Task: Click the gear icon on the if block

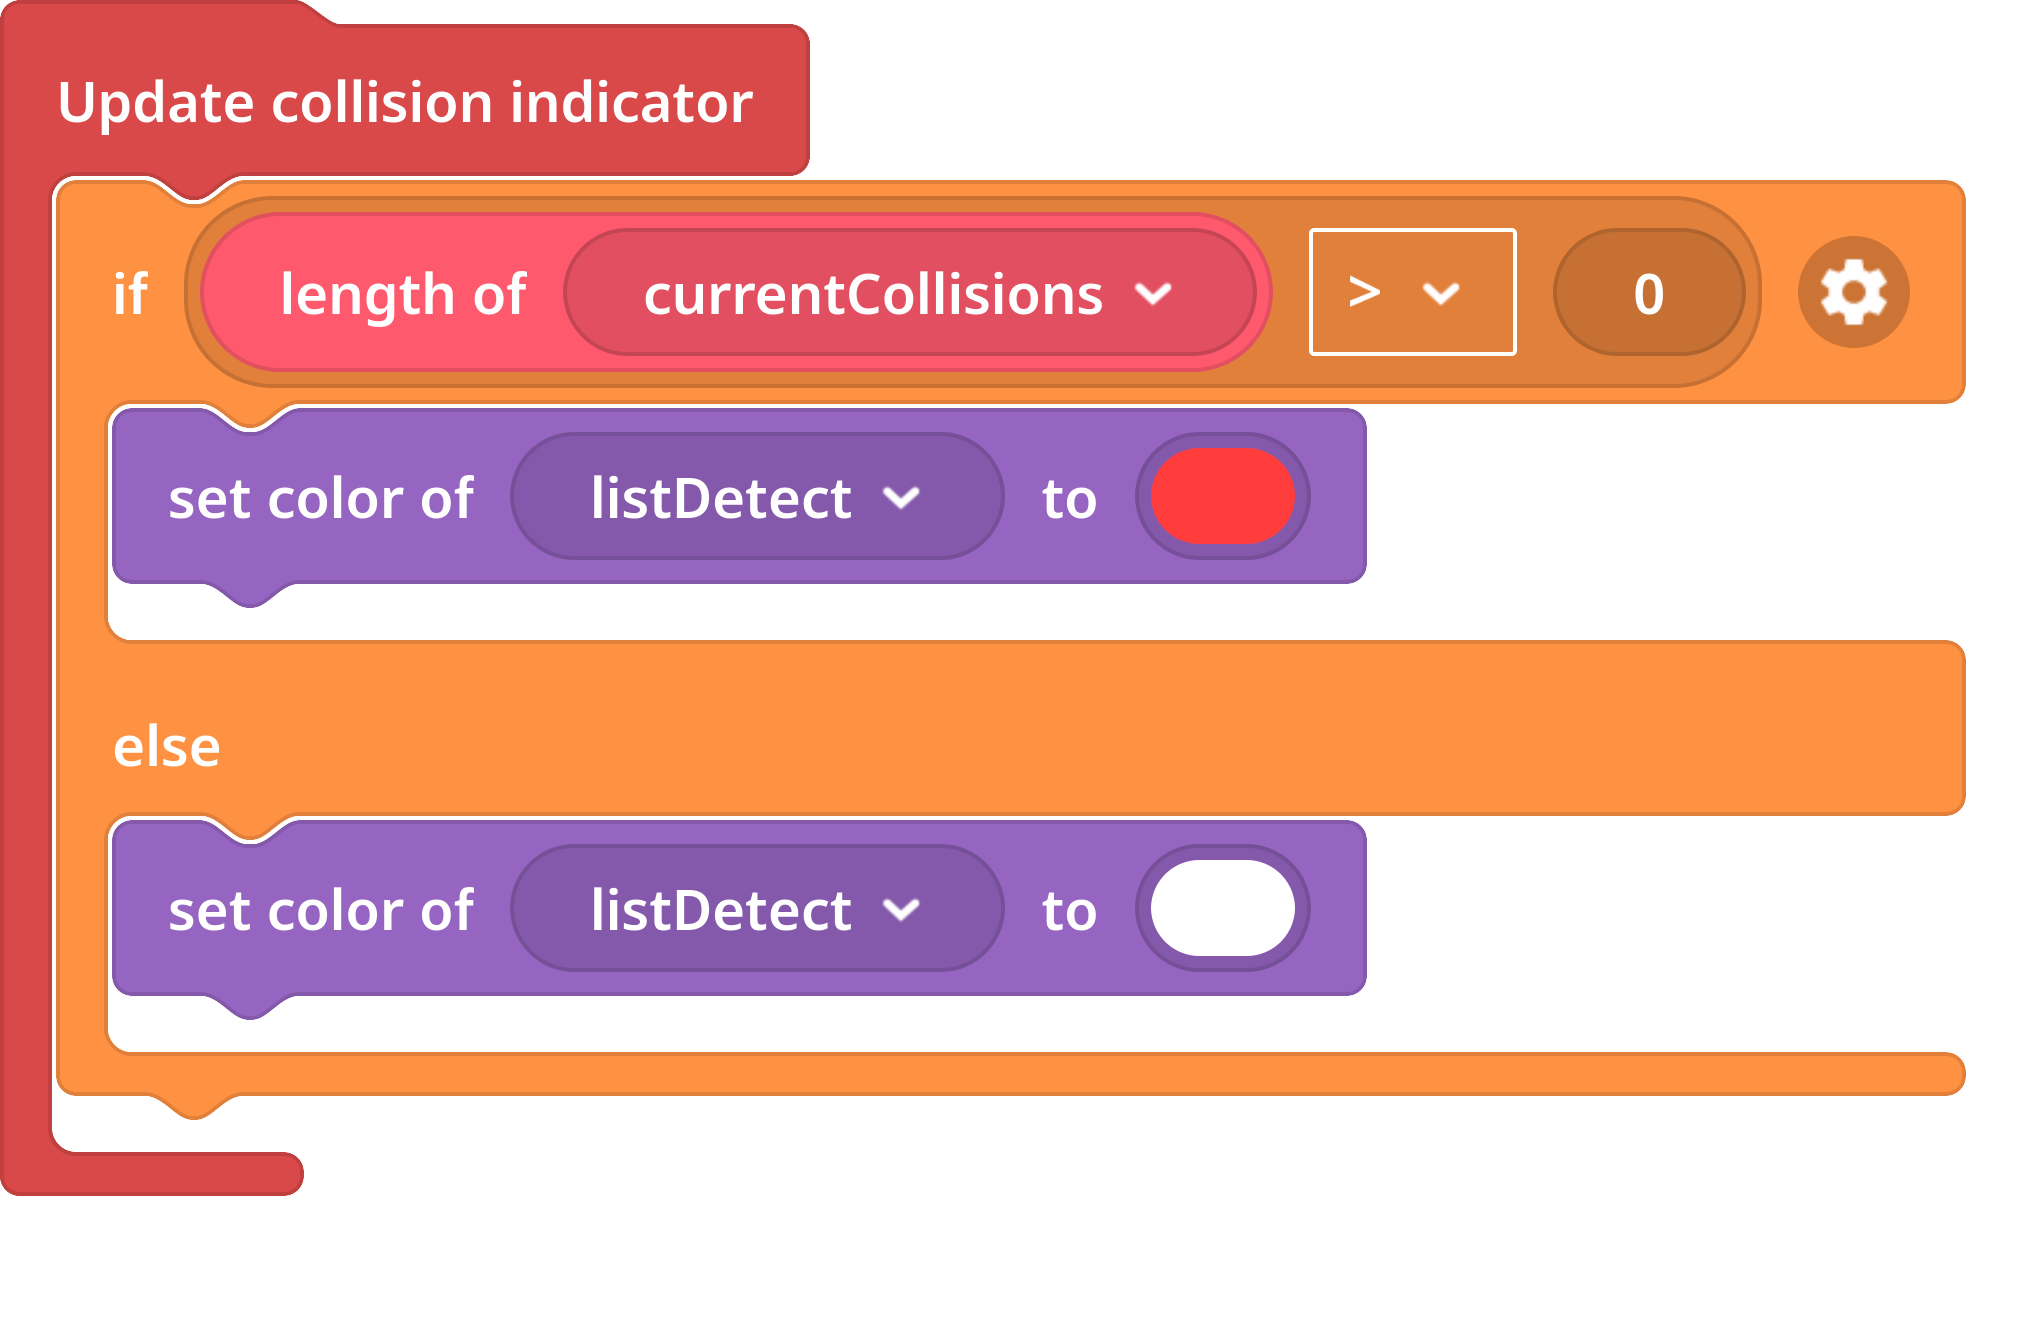Action: [x=1853, y=292]
